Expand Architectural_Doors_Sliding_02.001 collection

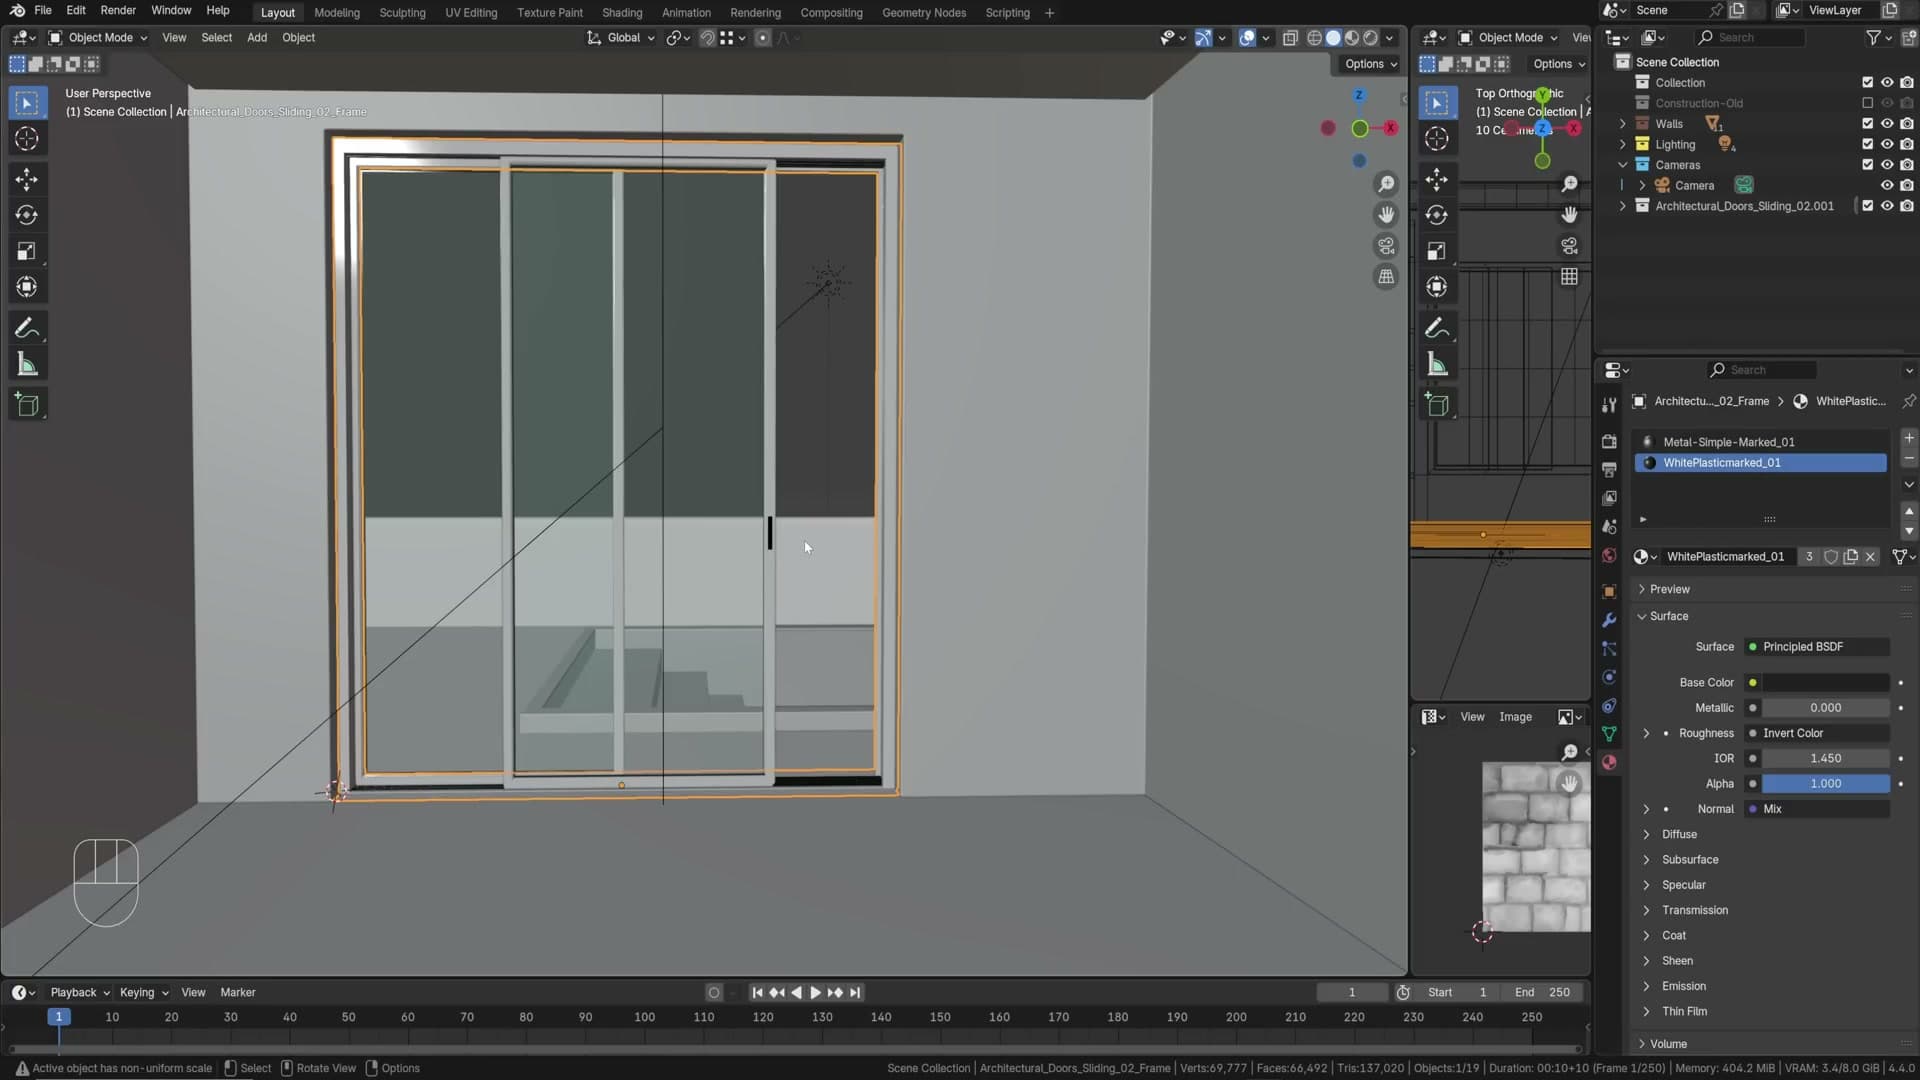coord(1622,206)
